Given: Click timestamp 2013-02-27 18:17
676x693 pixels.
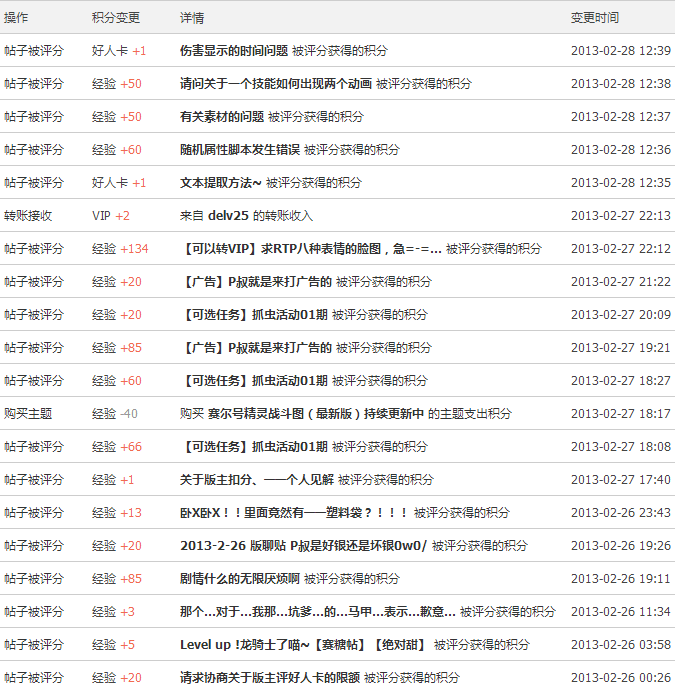Looking at the screenshot, I should [x=621, y=414].
